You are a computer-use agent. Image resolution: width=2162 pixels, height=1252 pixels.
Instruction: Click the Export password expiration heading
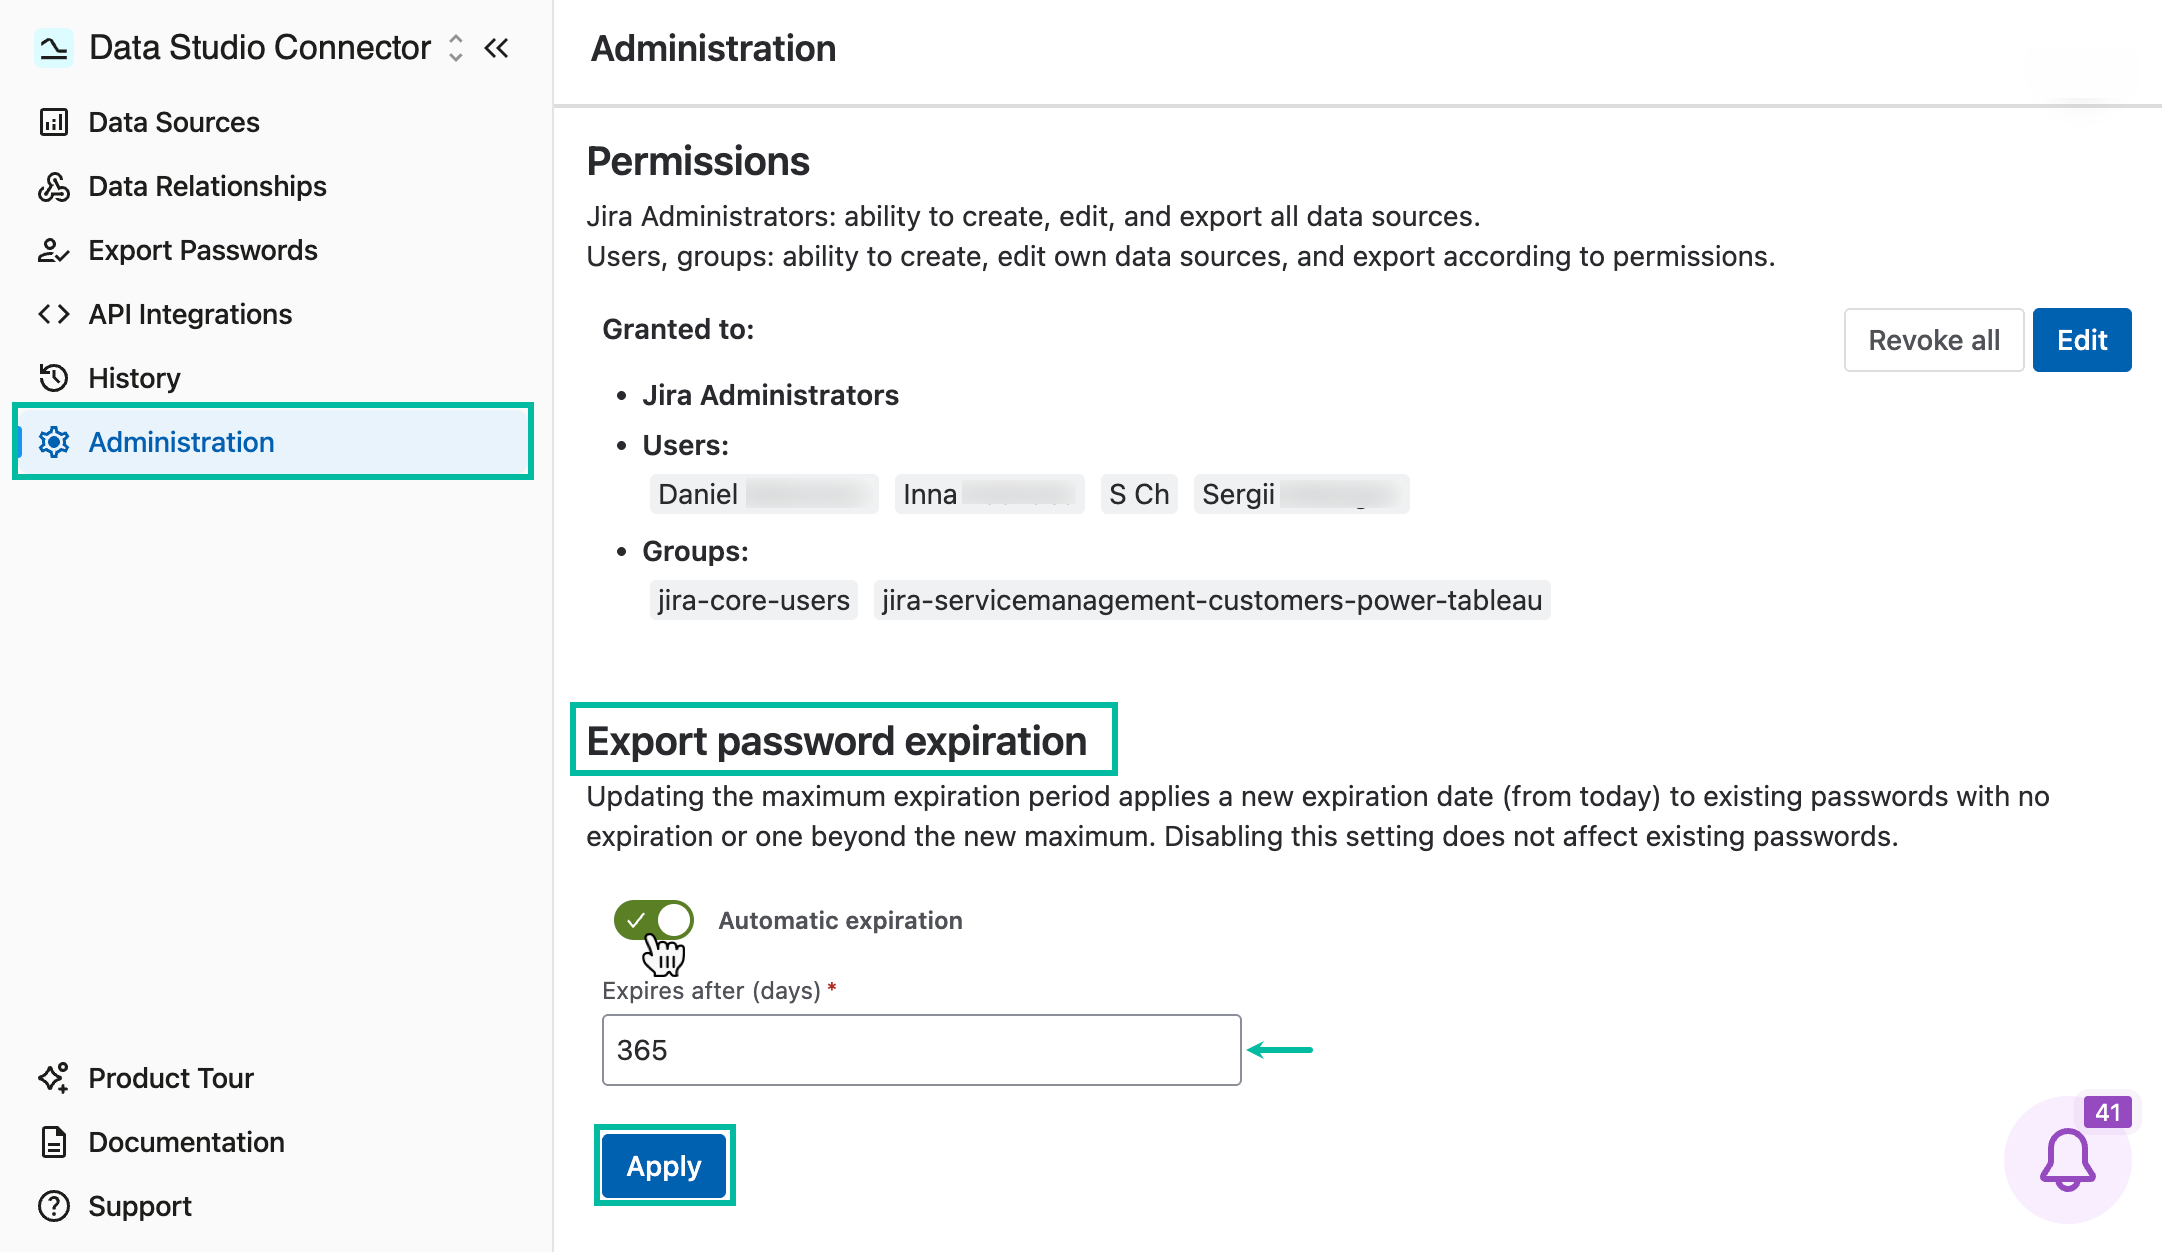tap(836, 741)
